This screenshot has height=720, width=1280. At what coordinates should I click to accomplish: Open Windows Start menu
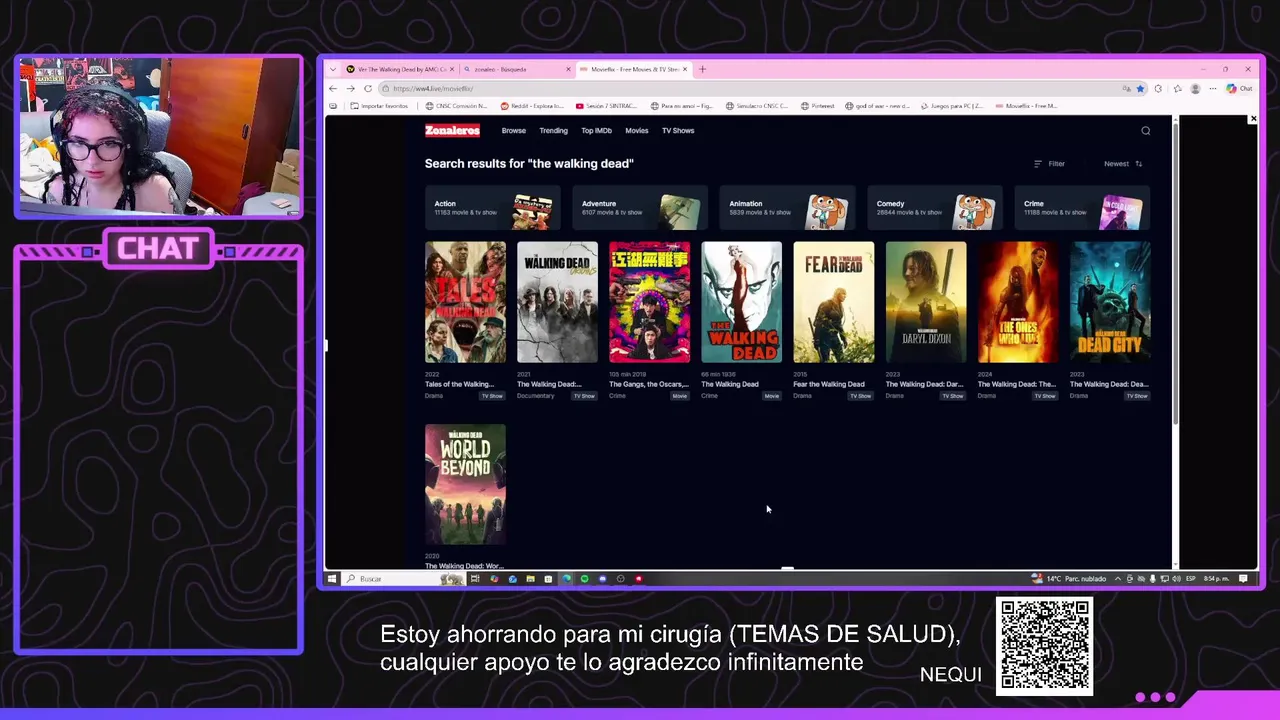(332, 579)
